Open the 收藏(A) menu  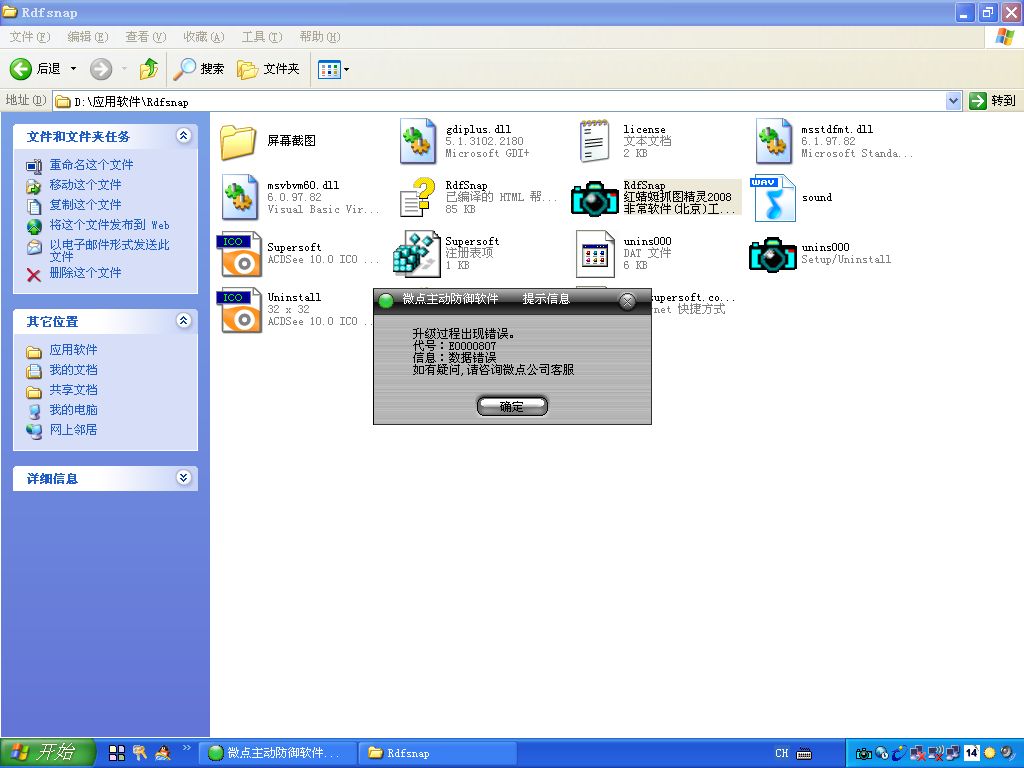point(204,37)
